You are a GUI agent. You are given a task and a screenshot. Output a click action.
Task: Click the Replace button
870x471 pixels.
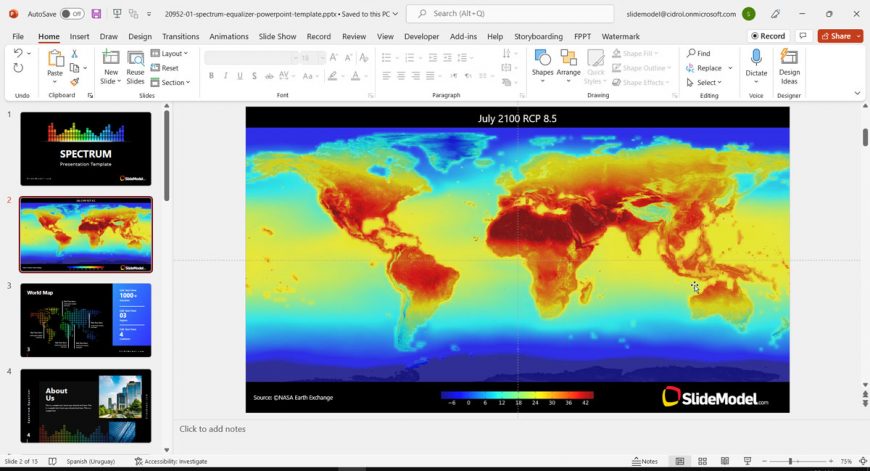click(x=704, y=68)
